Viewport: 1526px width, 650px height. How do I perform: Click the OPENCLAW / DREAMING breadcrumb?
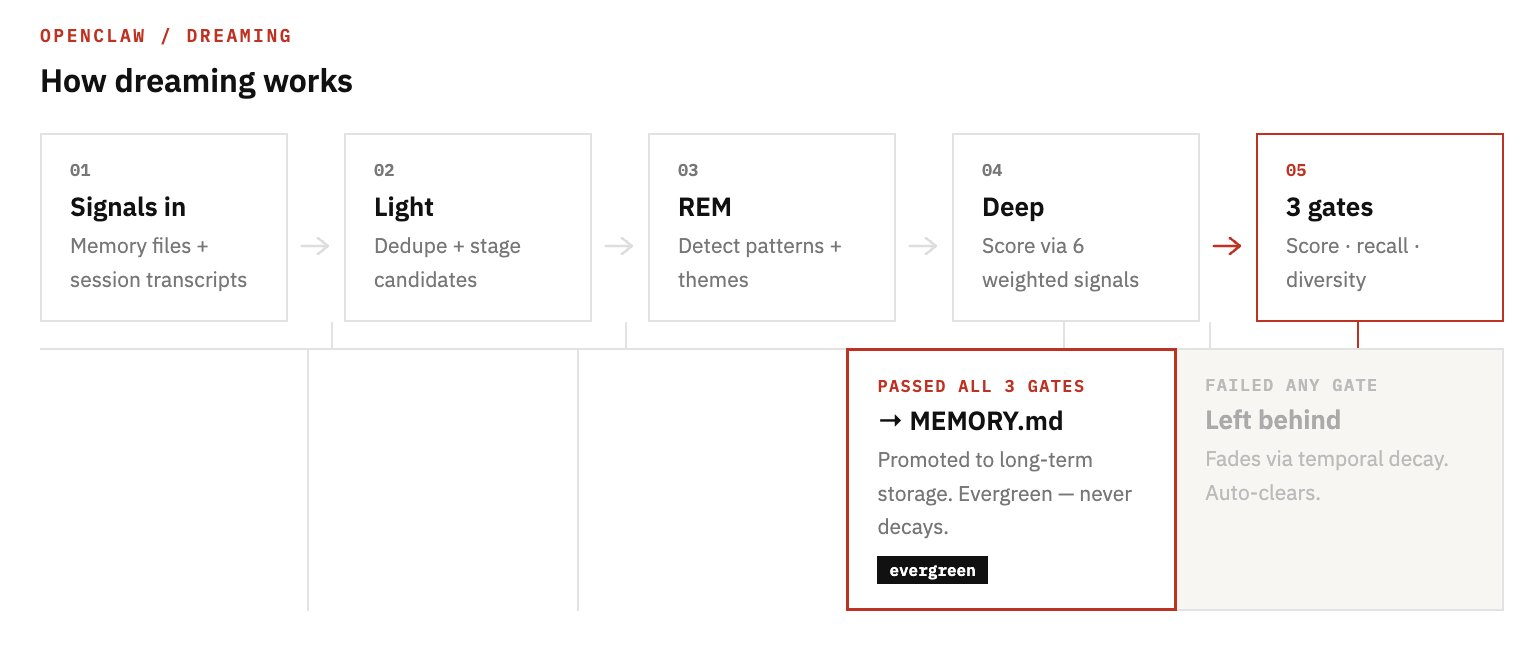(x=166, y=36)
